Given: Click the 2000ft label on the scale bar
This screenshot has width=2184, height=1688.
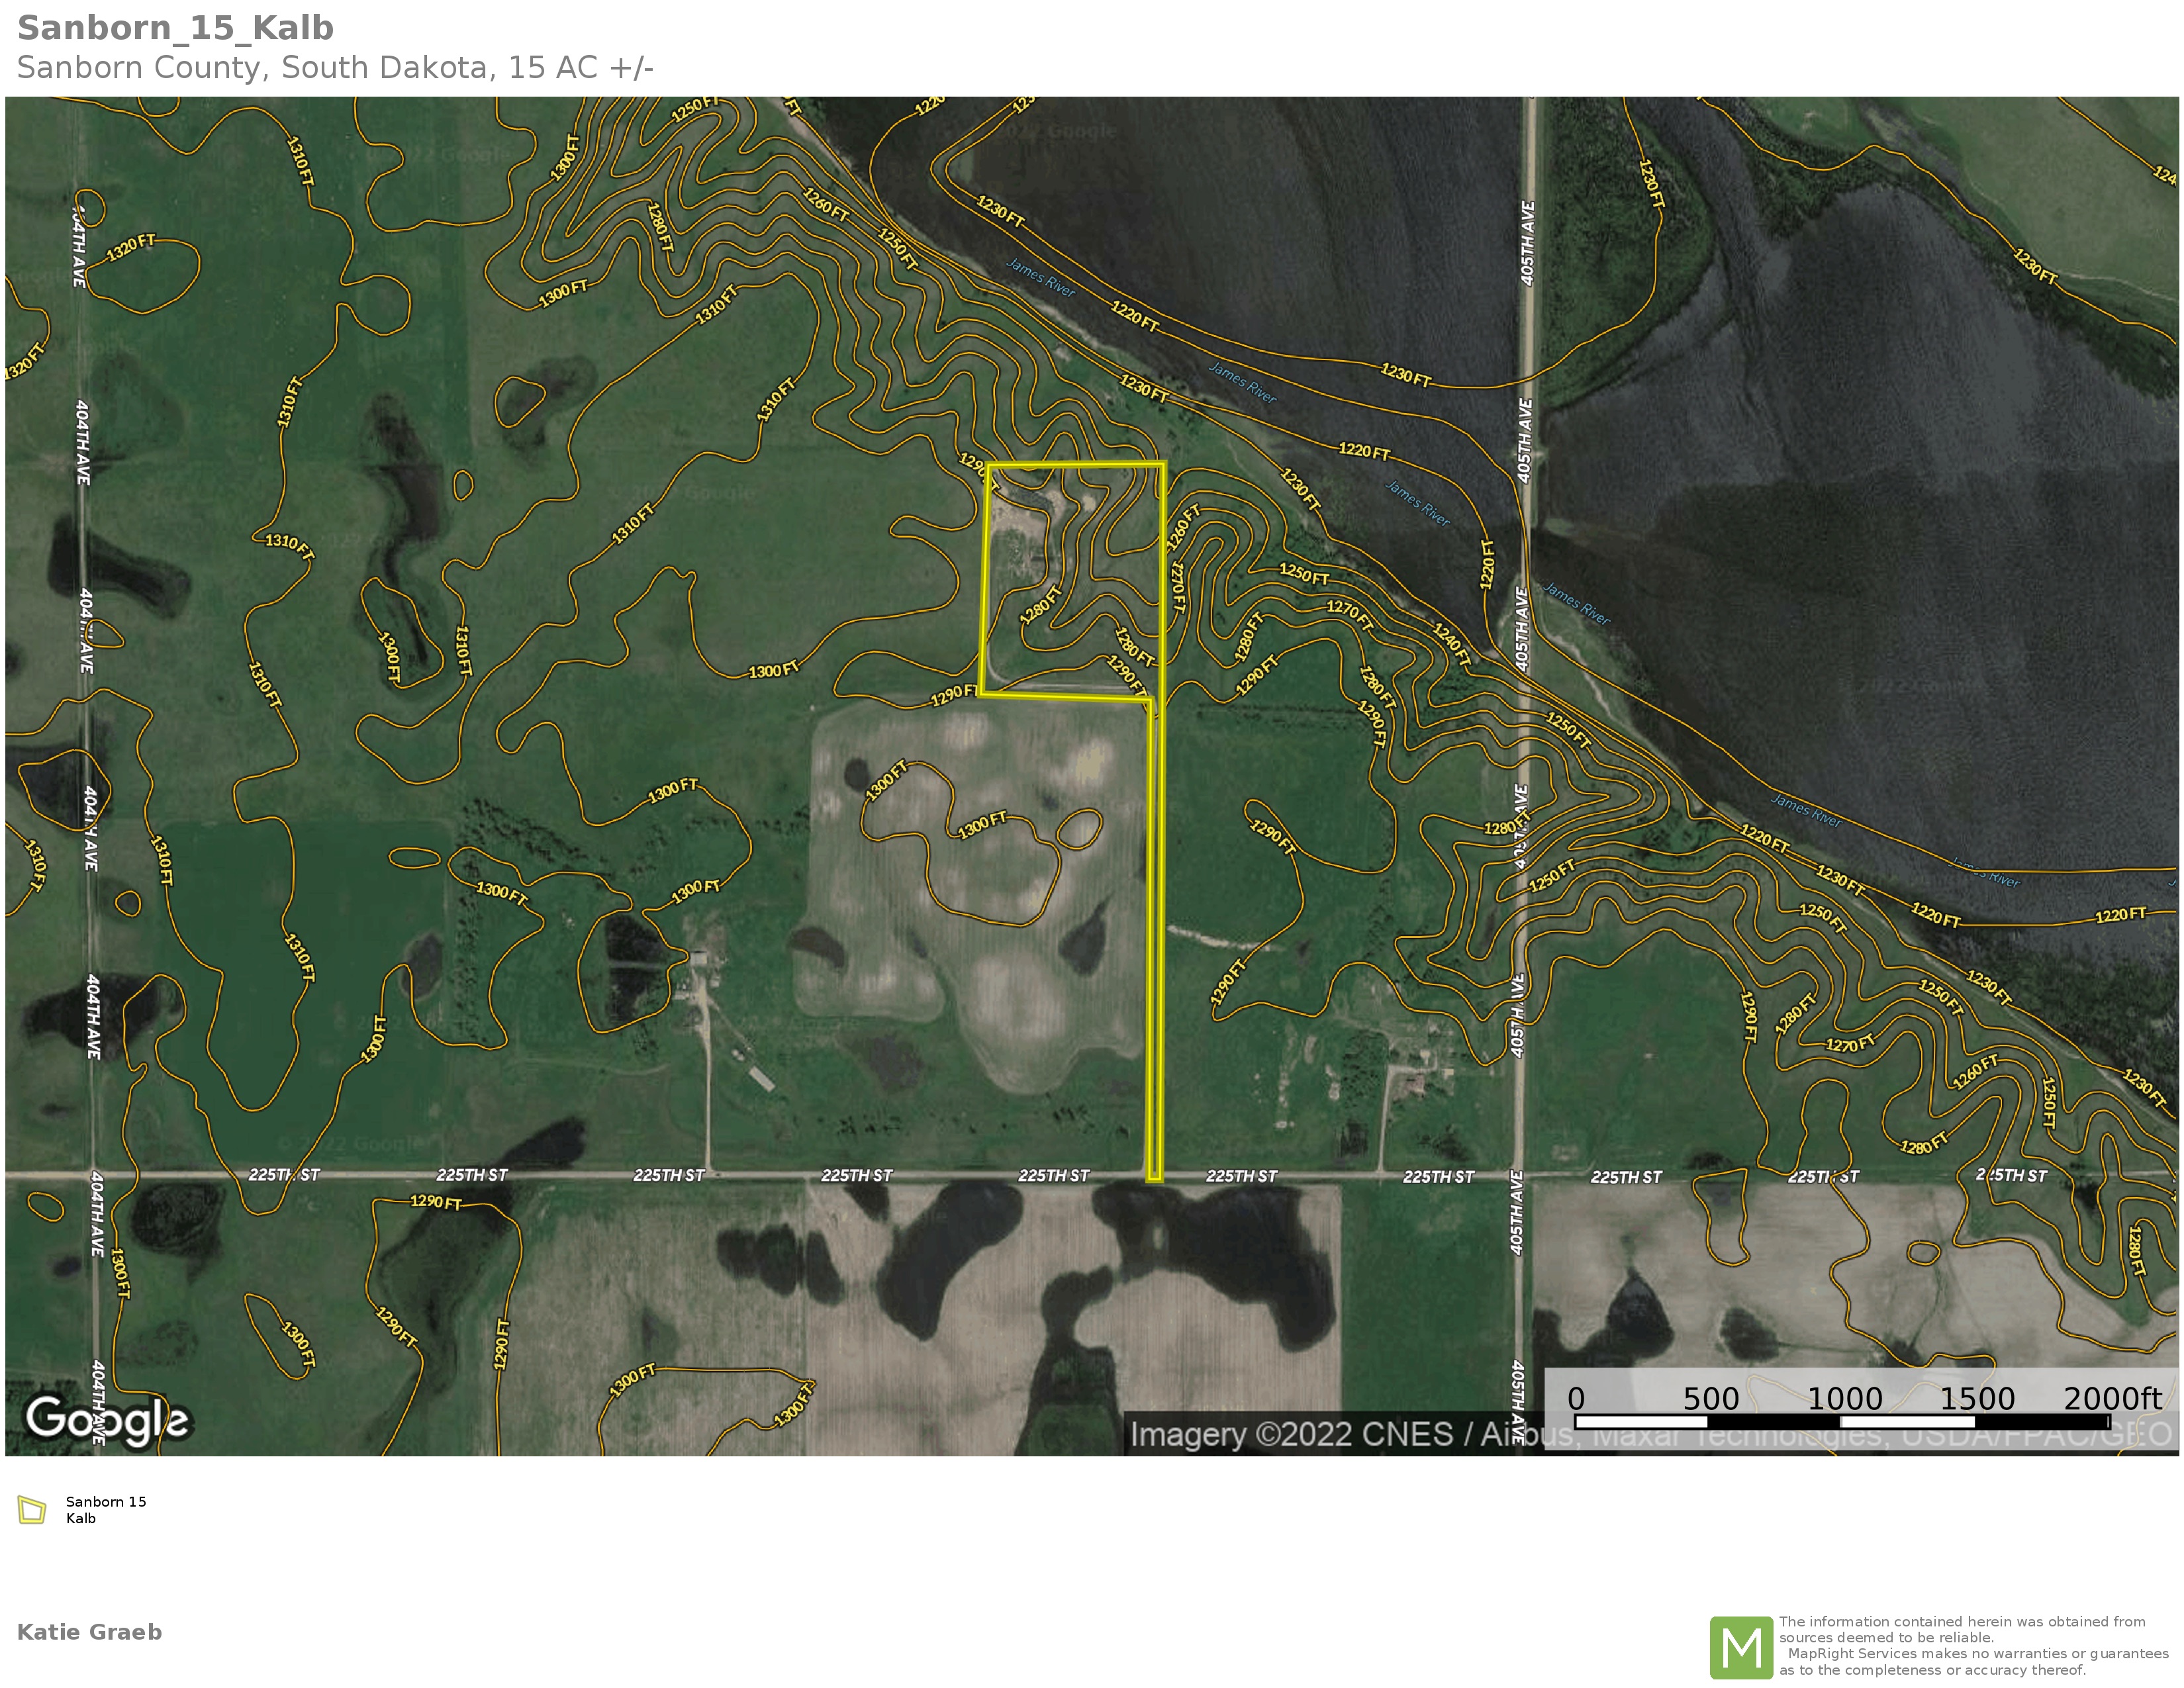Looking at the screenshot, I should pos(2113,1398).
